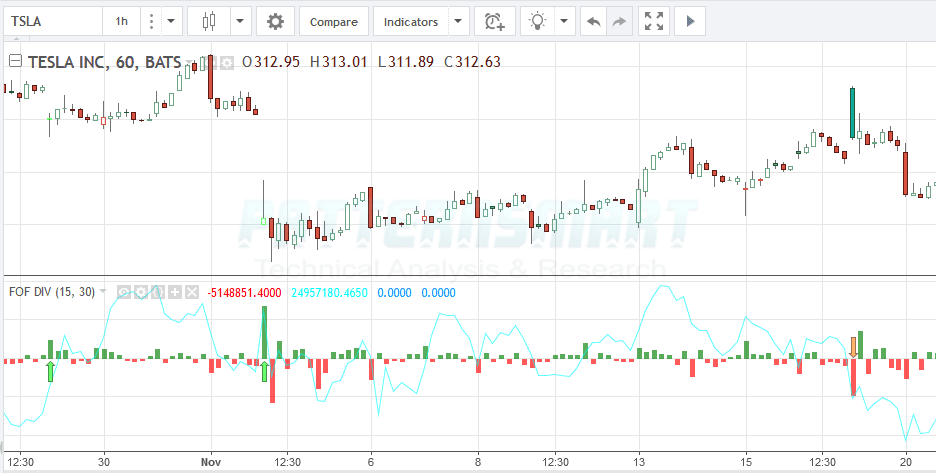Click the red -5148851.4000 indicator value
Screen dimensions: 936x473
[x=244, y=293]
